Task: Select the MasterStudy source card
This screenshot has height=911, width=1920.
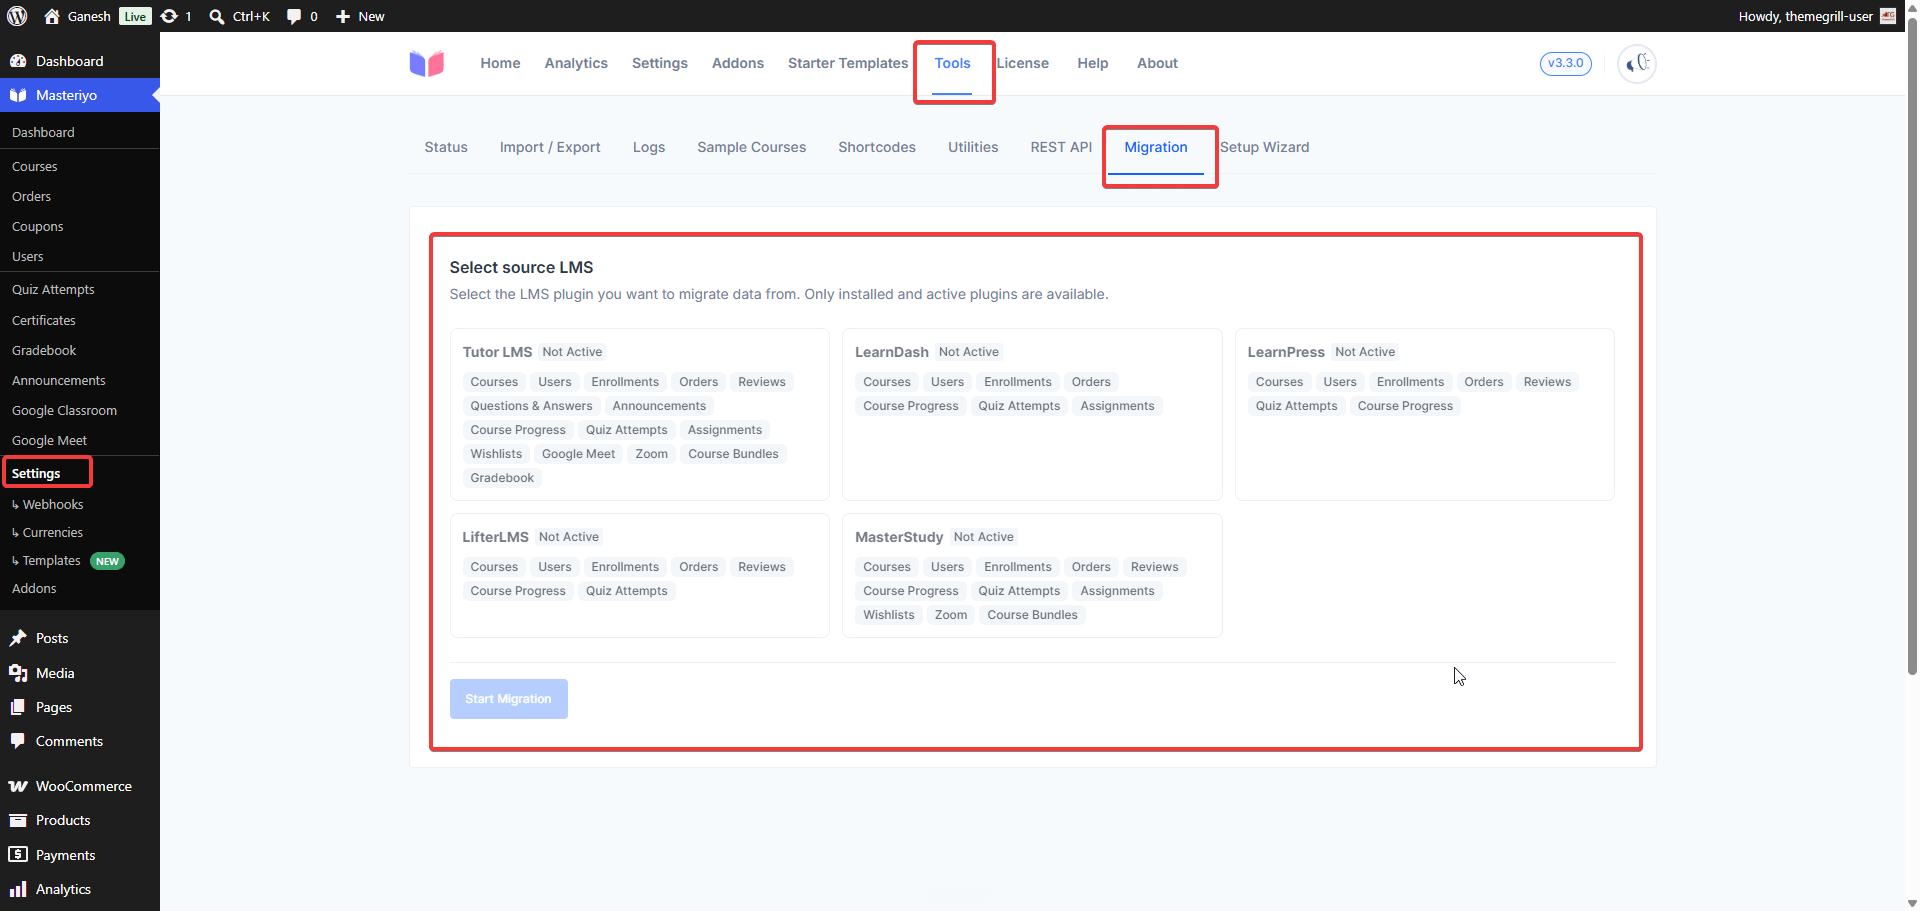Action: 1032,575
